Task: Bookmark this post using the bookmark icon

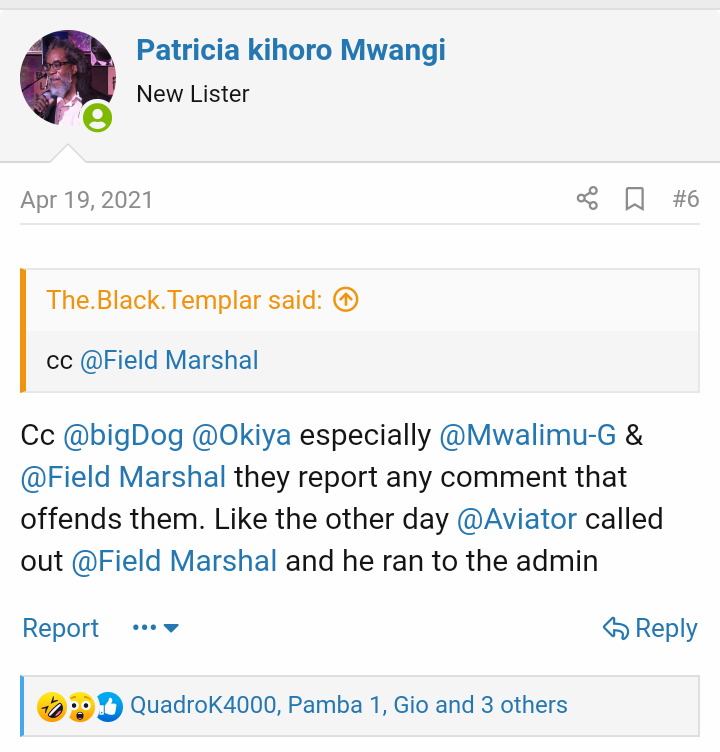Action: (x=634, y=198)
